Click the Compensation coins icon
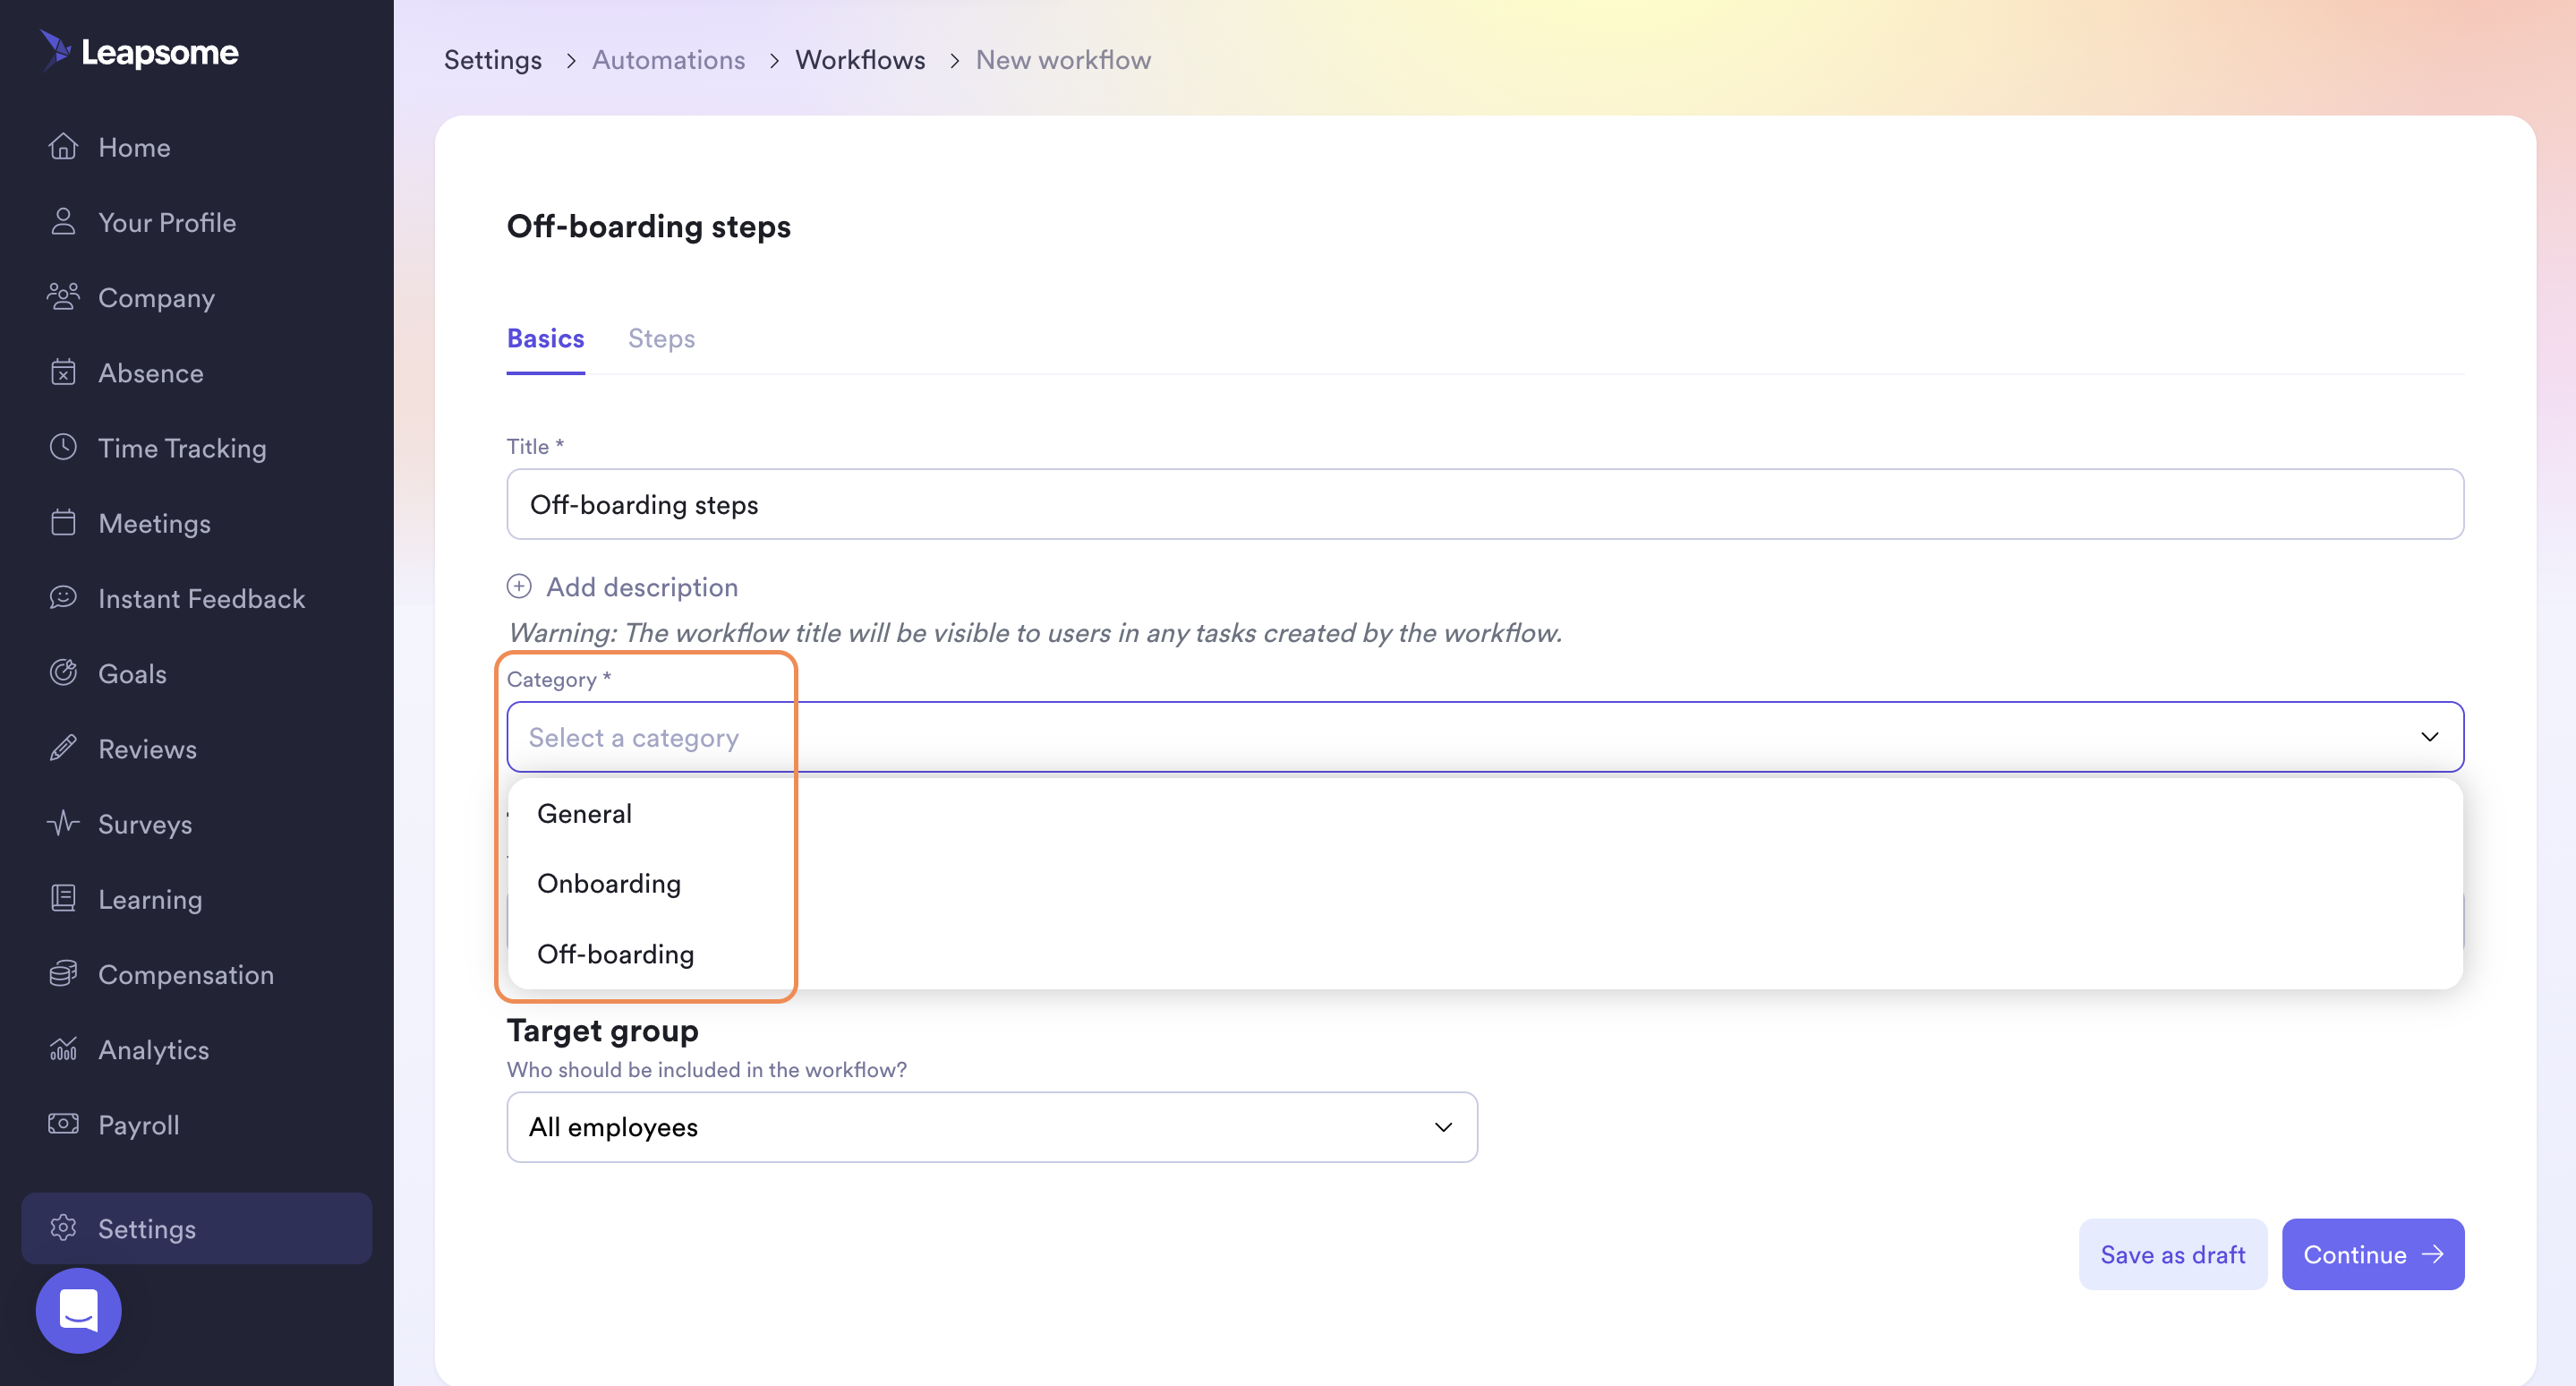 (63, 974)
